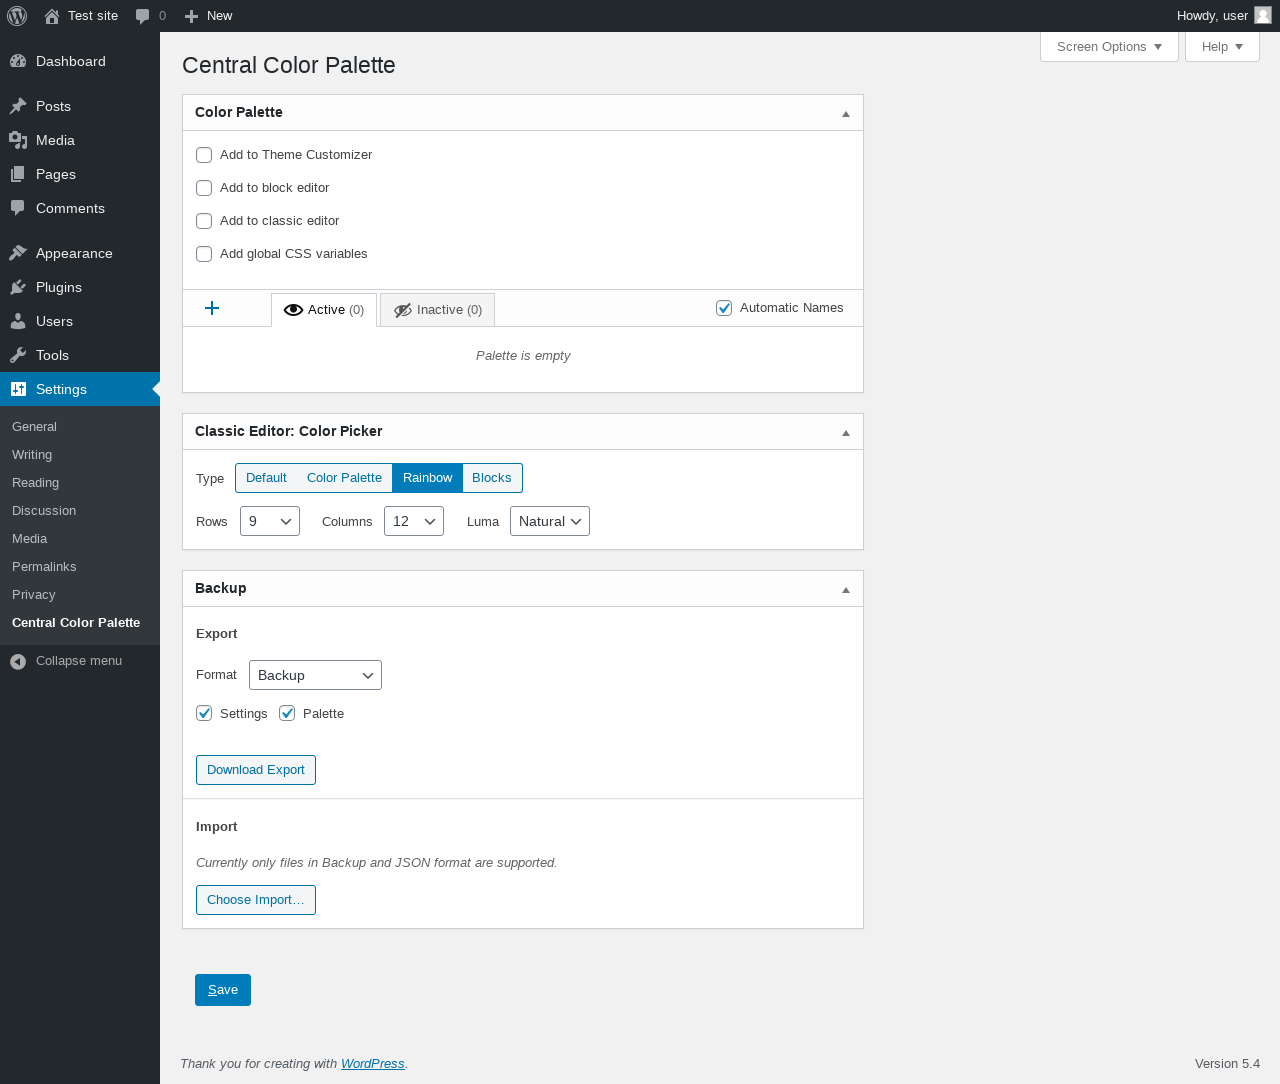The height and width of the screenshot is (1084, 1280).
Task: Expand the Help panel
Action: click(1222, 47)
